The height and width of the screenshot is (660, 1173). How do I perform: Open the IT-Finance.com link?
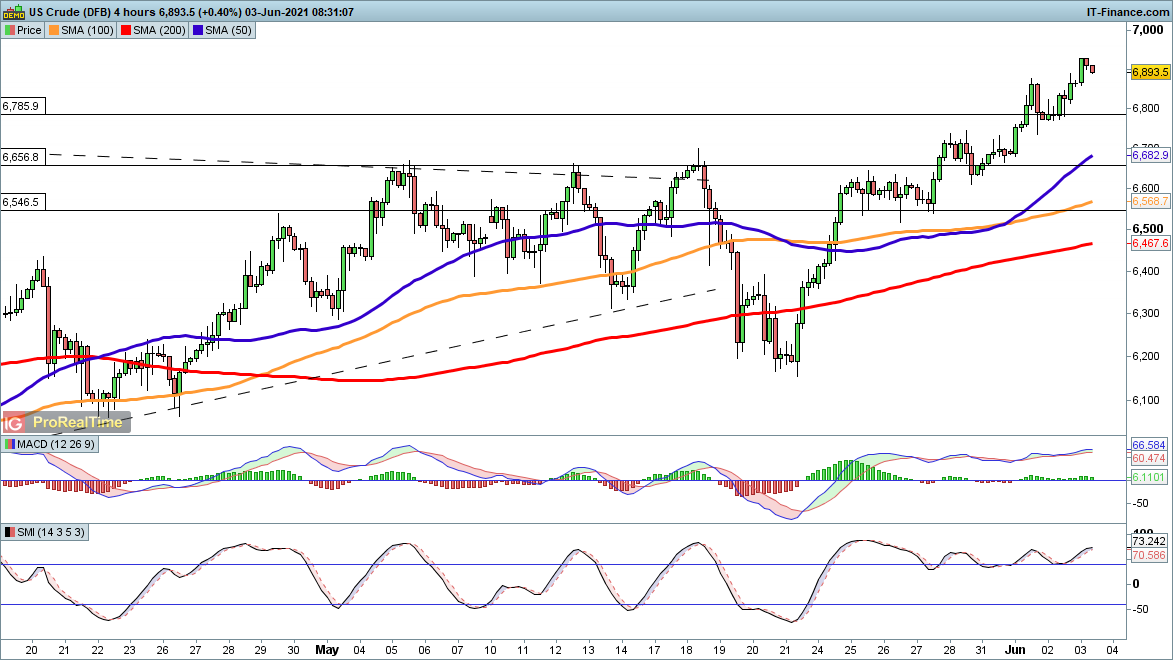pyautogui.click(x=1127, y=11)
